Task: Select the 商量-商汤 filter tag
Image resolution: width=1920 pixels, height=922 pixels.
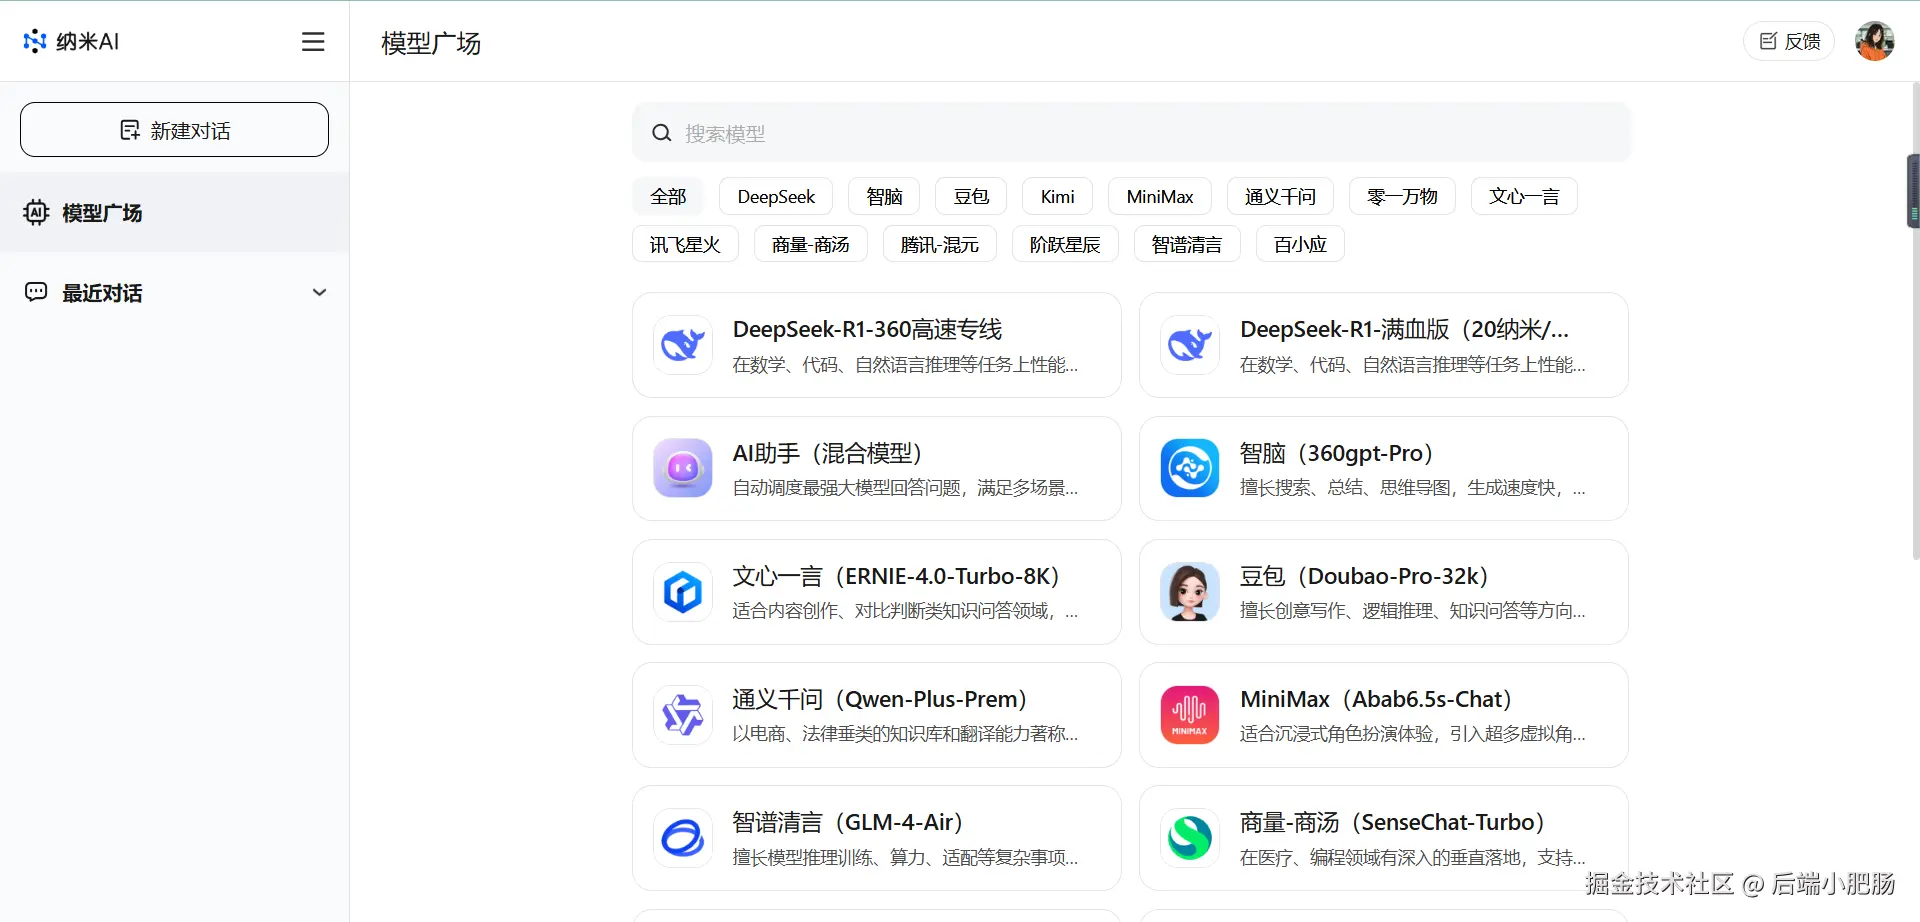Action: [x=811, y=244]
